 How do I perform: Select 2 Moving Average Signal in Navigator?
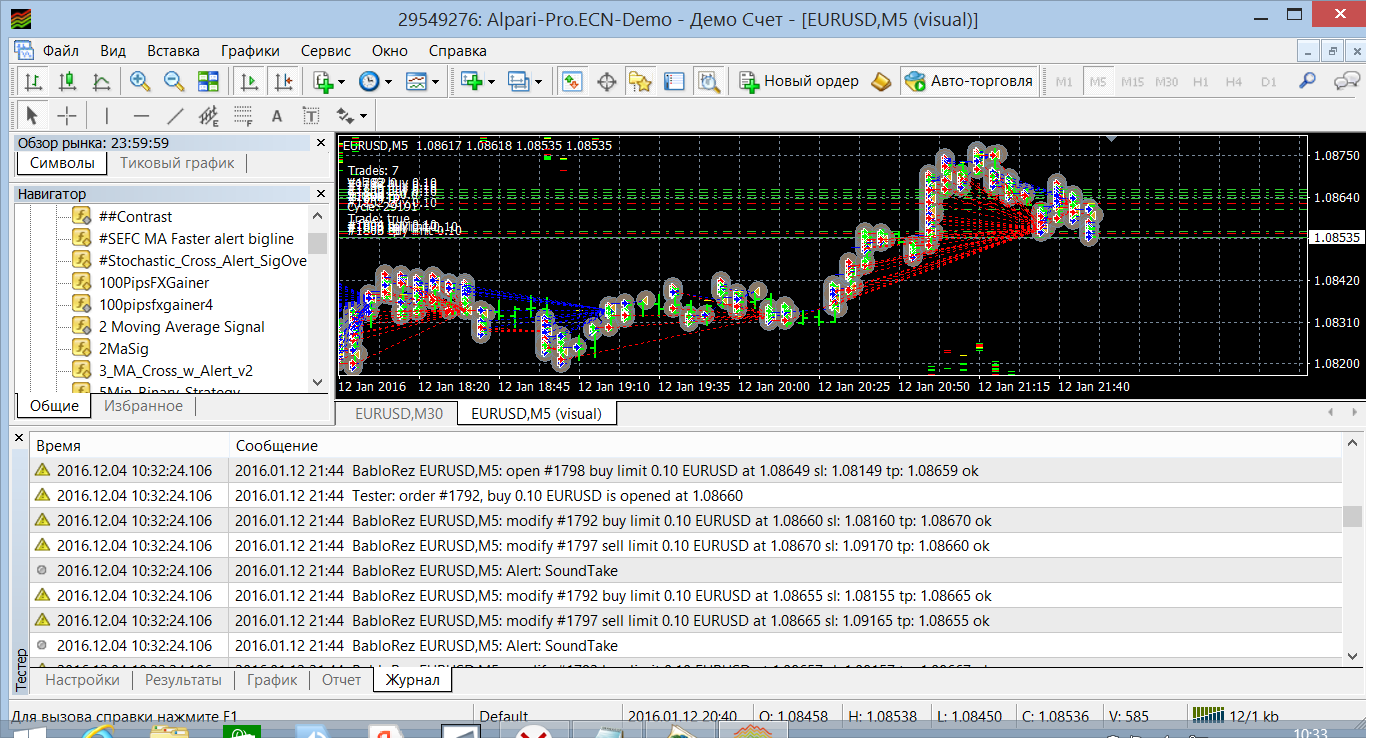coord(181,327)
